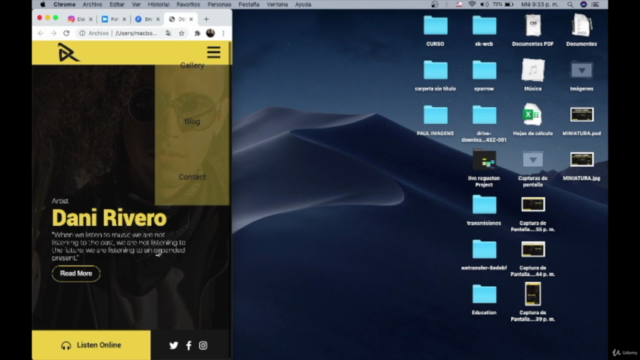The width and height of the screenshot is (640, 360).
Task: Open the Ayuda menu
Action: [x=303, y=4]
